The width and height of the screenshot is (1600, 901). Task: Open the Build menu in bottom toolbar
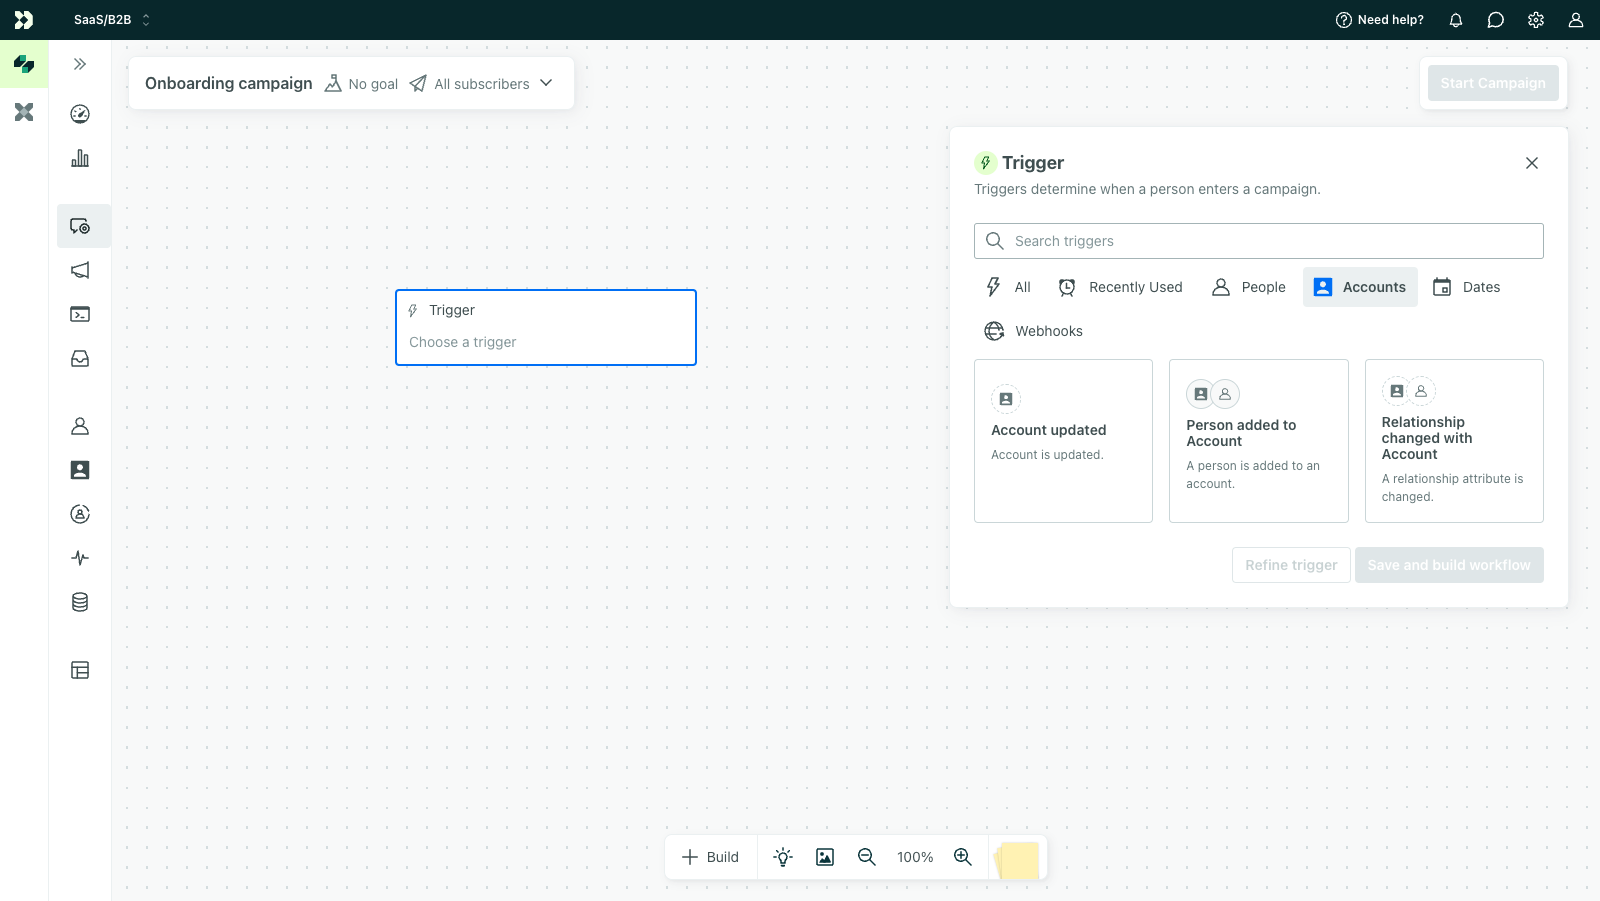pyautogui.click(x=710, y=857)
